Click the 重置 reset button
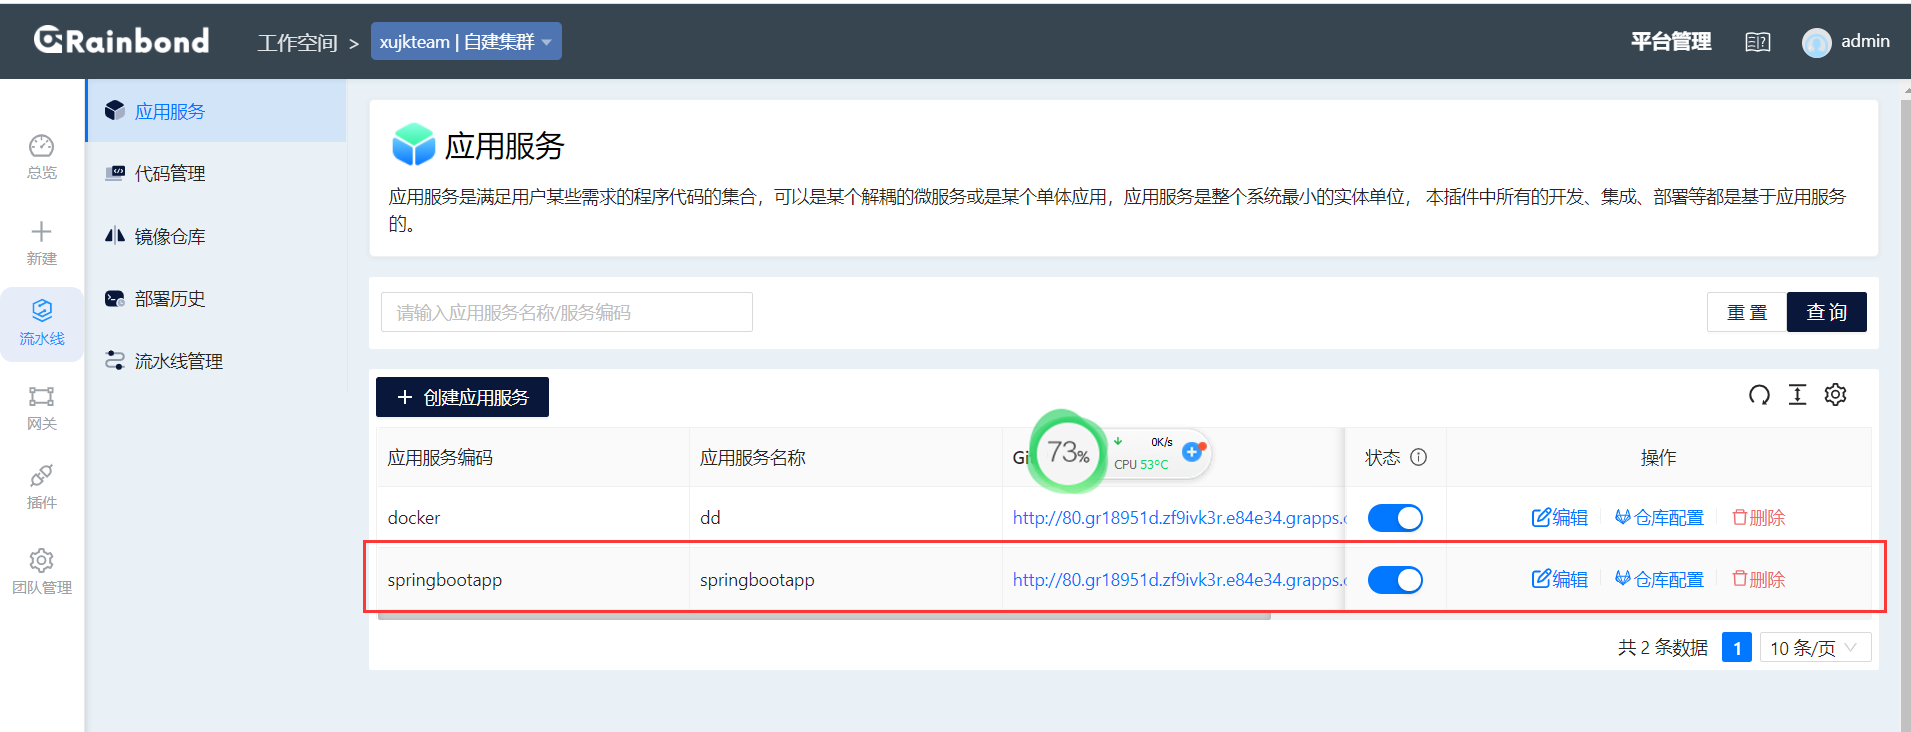The height and width of the screenshot is (732, 1911). pos(1747,312)
